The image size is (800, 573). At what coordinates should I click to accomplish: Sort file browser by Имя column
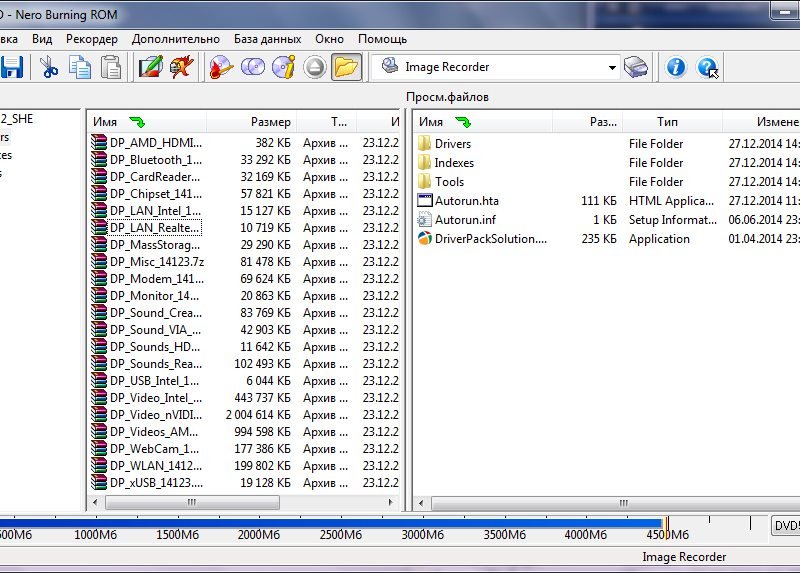[x=484, y=122]
